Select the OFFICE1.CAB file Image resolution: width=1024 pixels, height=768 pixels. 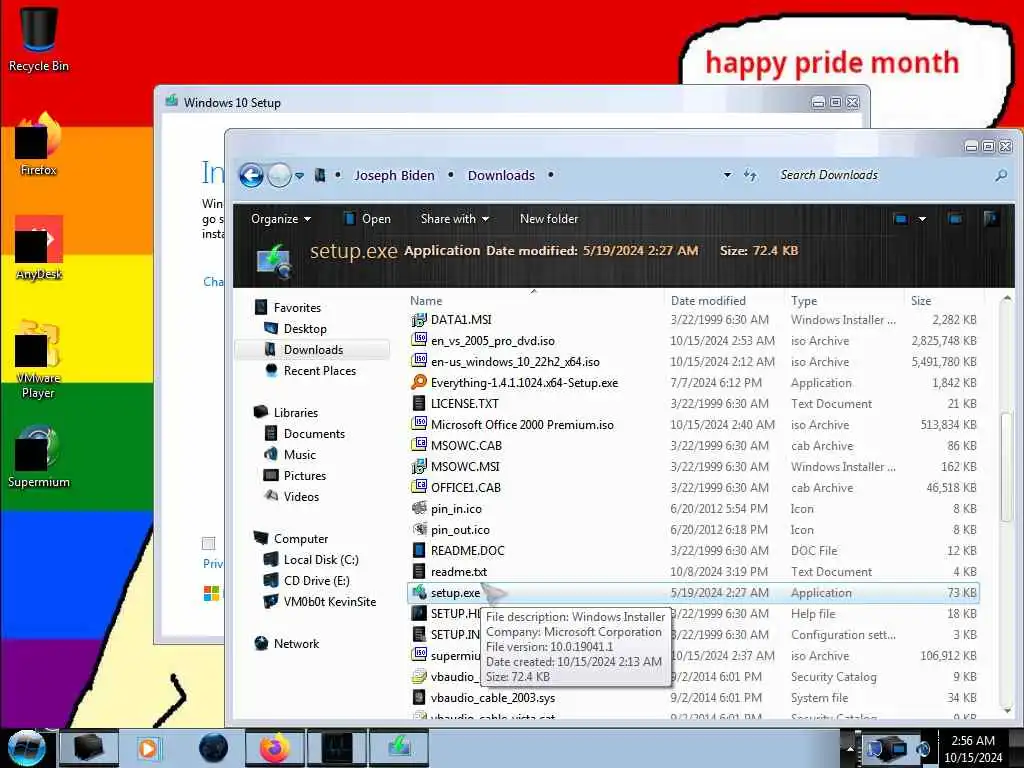[466, 488]
